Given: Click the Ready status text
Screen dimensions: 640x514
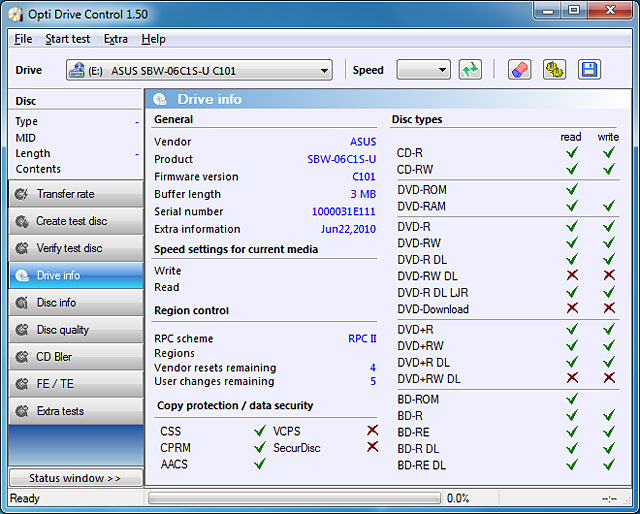Looking at the screenshot, I should pyautogui.click(x=24, y=498).
